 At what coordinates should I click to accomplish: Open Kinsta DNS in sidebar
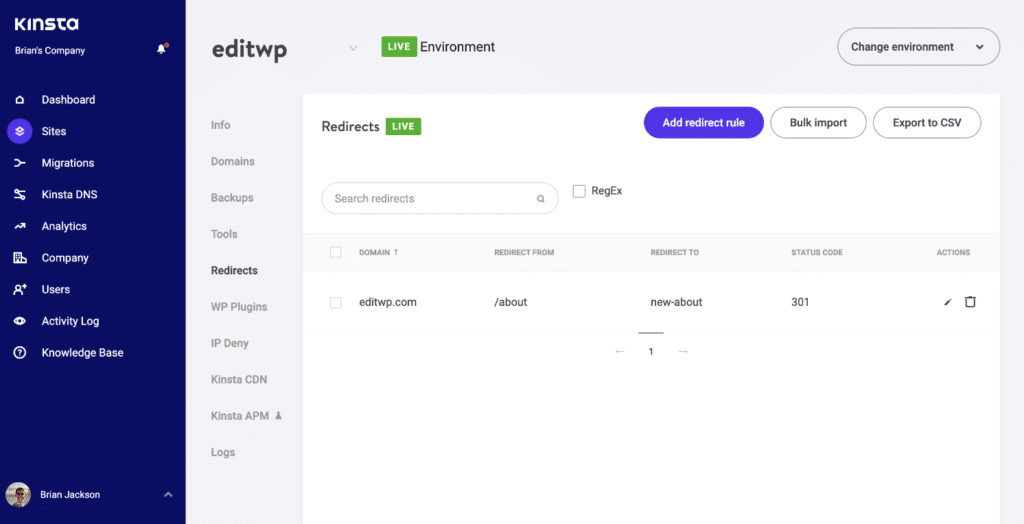click(69, 195)
